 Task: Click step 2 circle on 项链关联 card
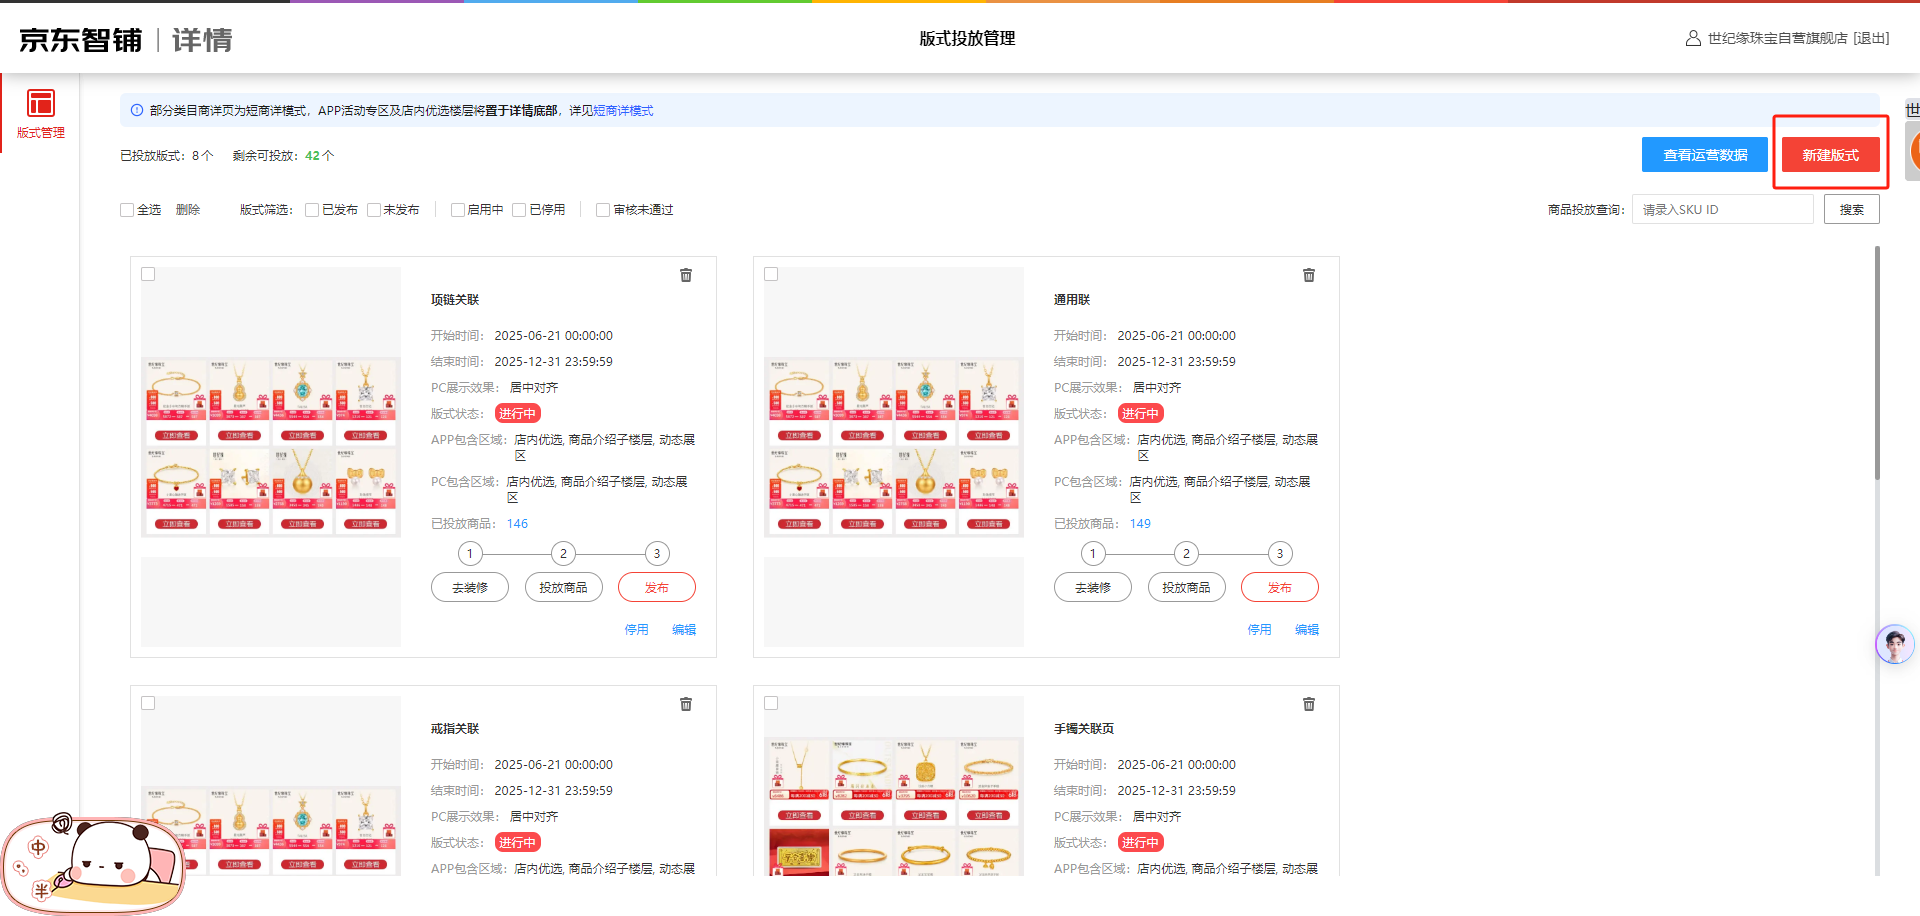point(563,554)
